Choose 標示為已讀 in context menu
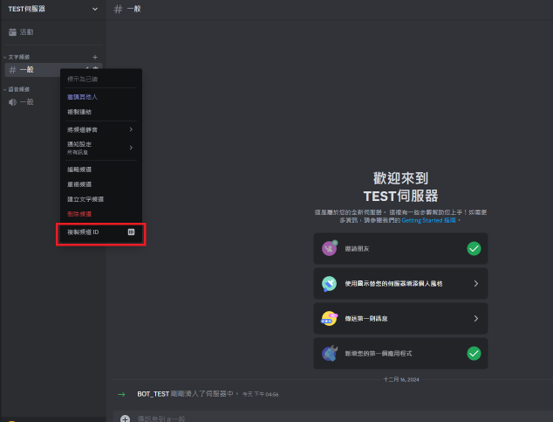The image size is (553, 422). click(83, 79)
